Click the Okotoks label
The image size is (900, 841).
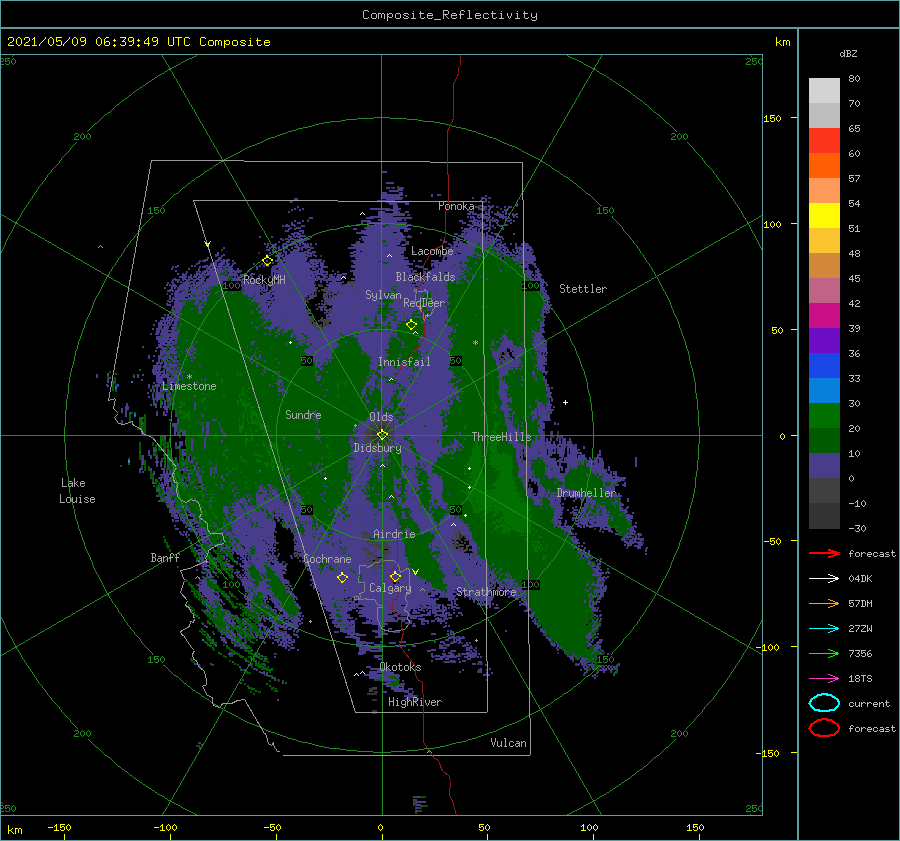pyautogui.click(x=400, y=667)
